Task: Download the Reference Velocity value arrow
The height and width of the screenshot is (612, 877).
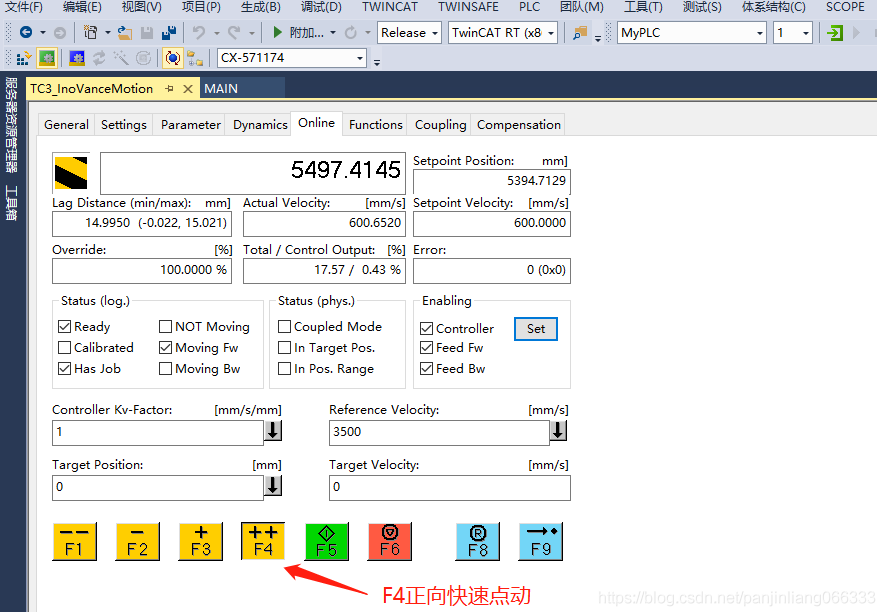Action: pyautogui.click(x=558, y=430)
